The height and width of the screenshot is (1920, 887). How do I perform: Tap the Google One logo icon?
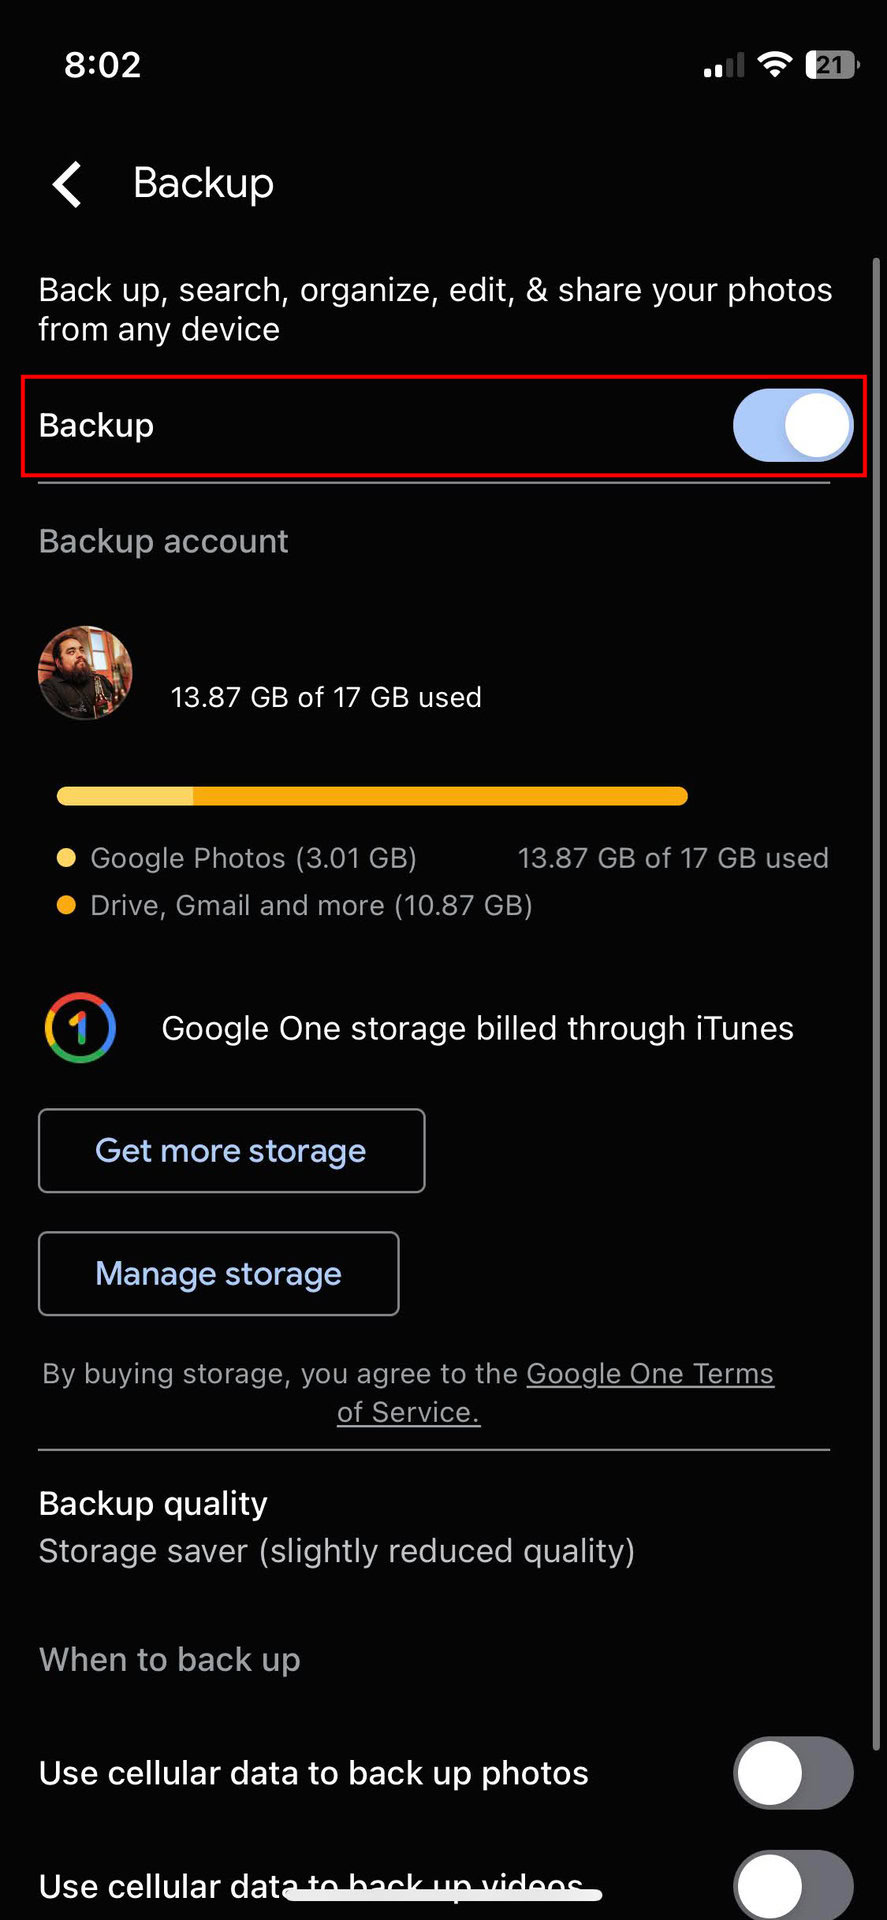(80, 1028)
